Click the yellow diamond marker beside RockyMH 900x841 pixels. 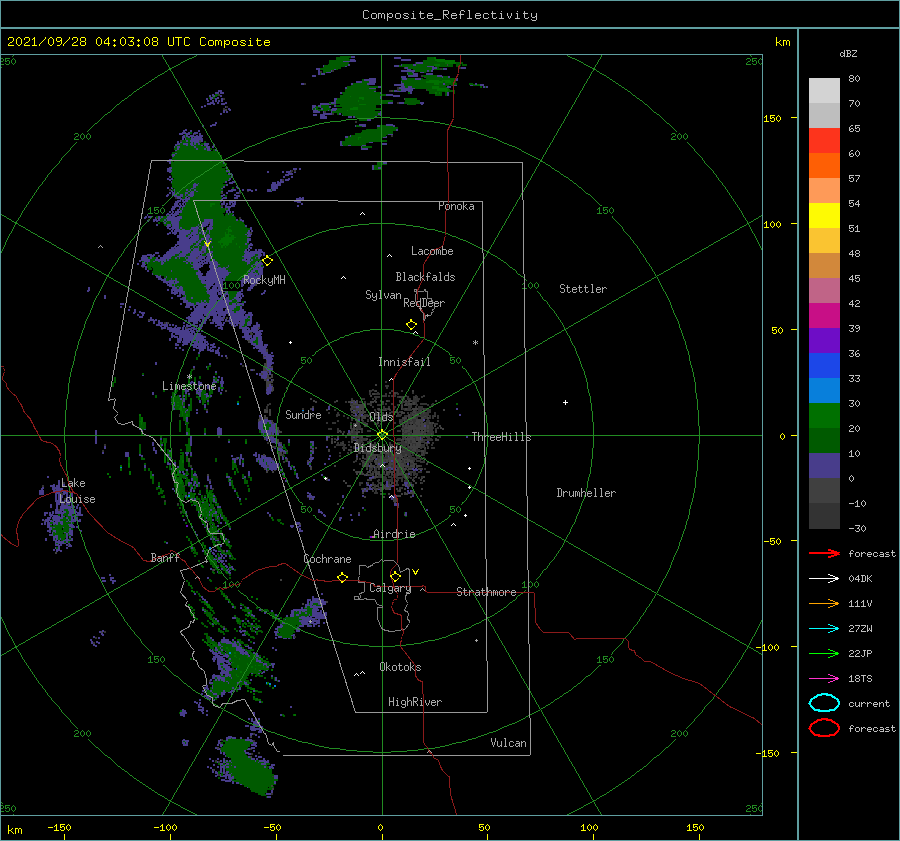(x=267, y=261)
